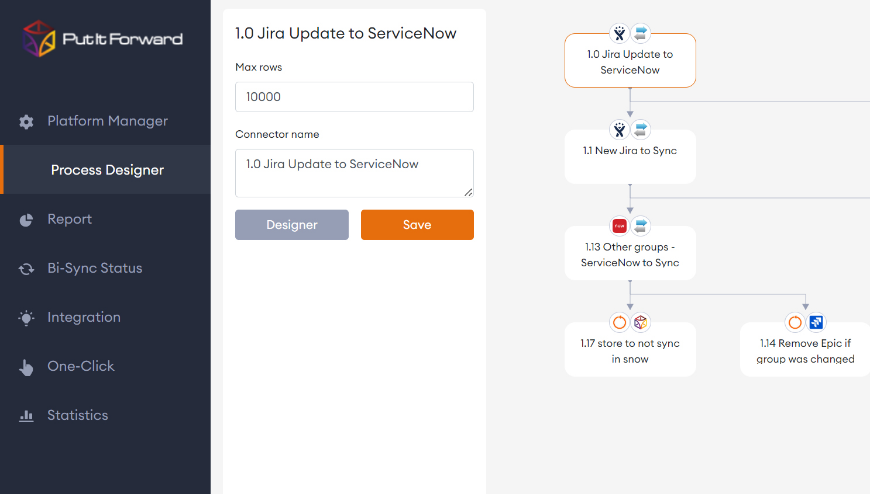This screenshot has height=494, width=870.
Task: Click the One-Click pointing hand icon
Action: click(27, 367)
